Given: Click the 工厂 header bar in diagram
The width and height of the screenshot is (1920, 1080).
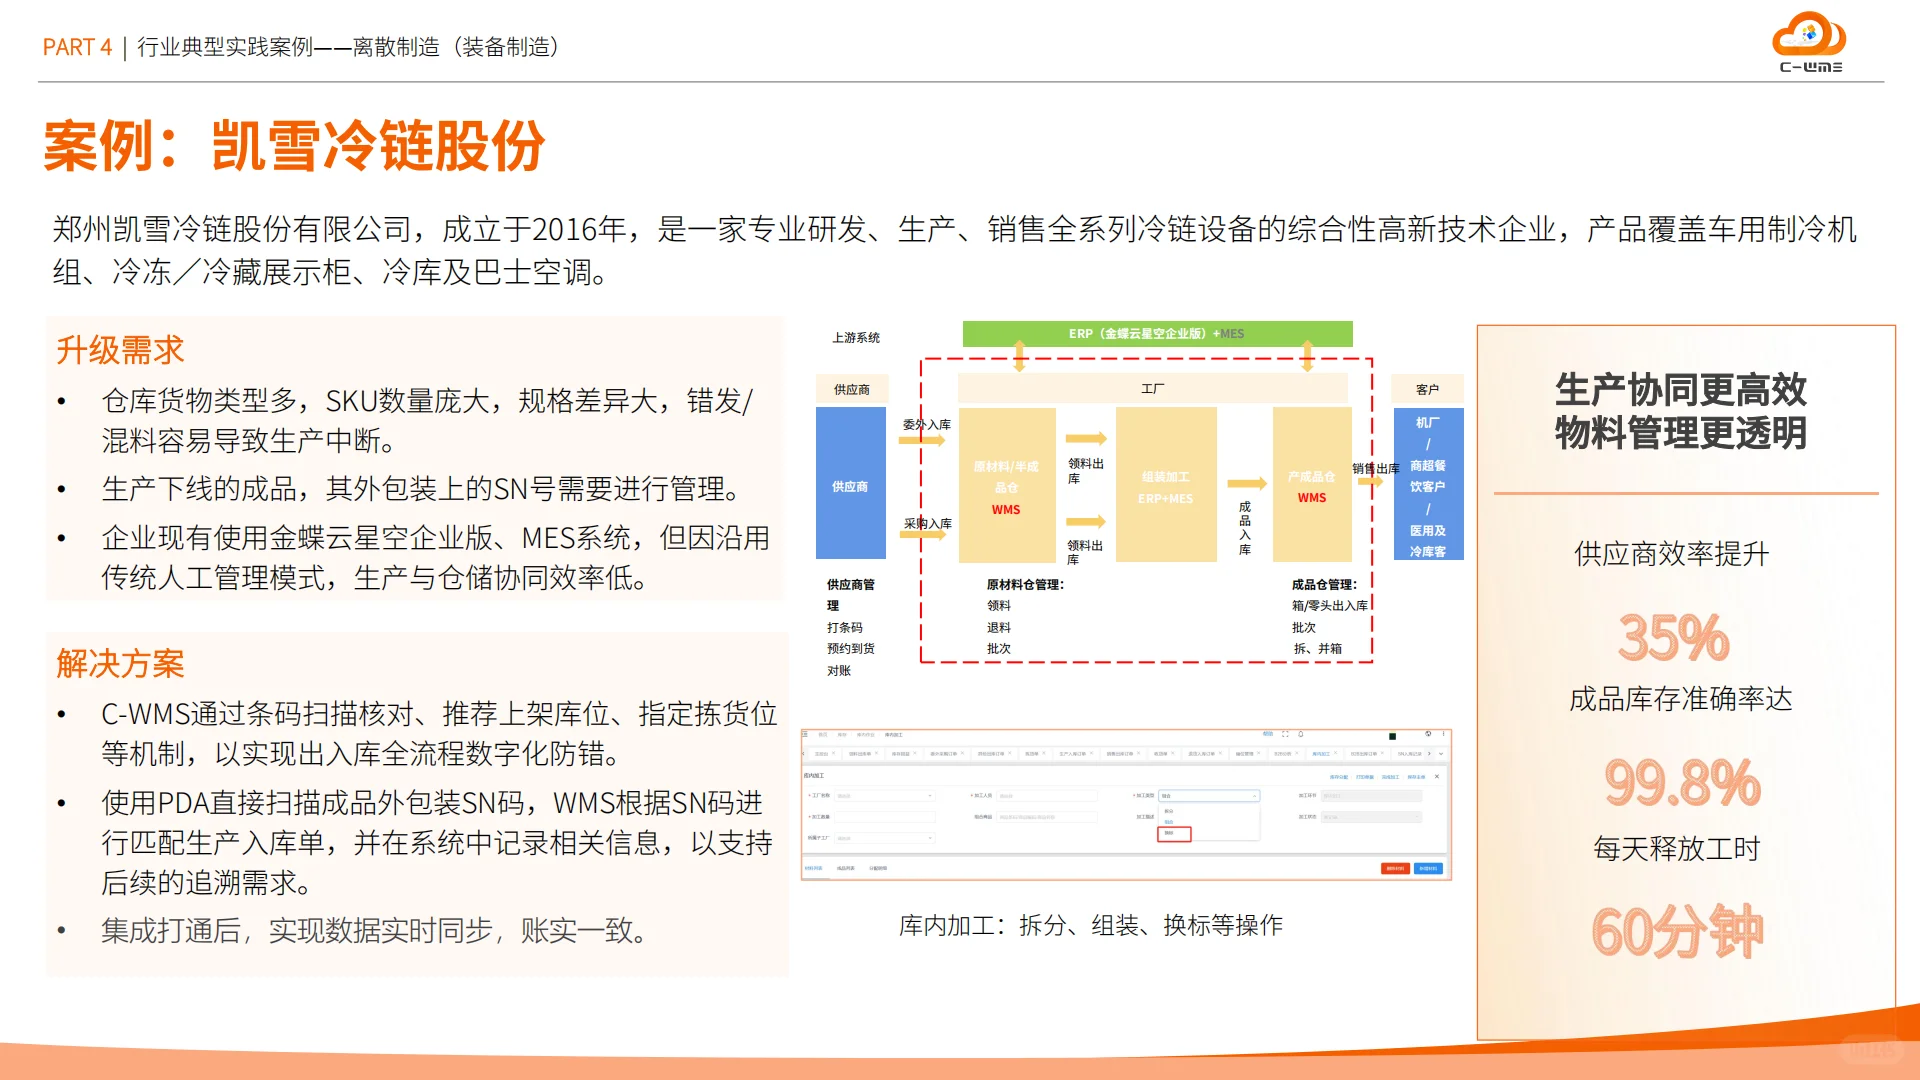Looking at the screenshot, I should [x=1152, y=388].
